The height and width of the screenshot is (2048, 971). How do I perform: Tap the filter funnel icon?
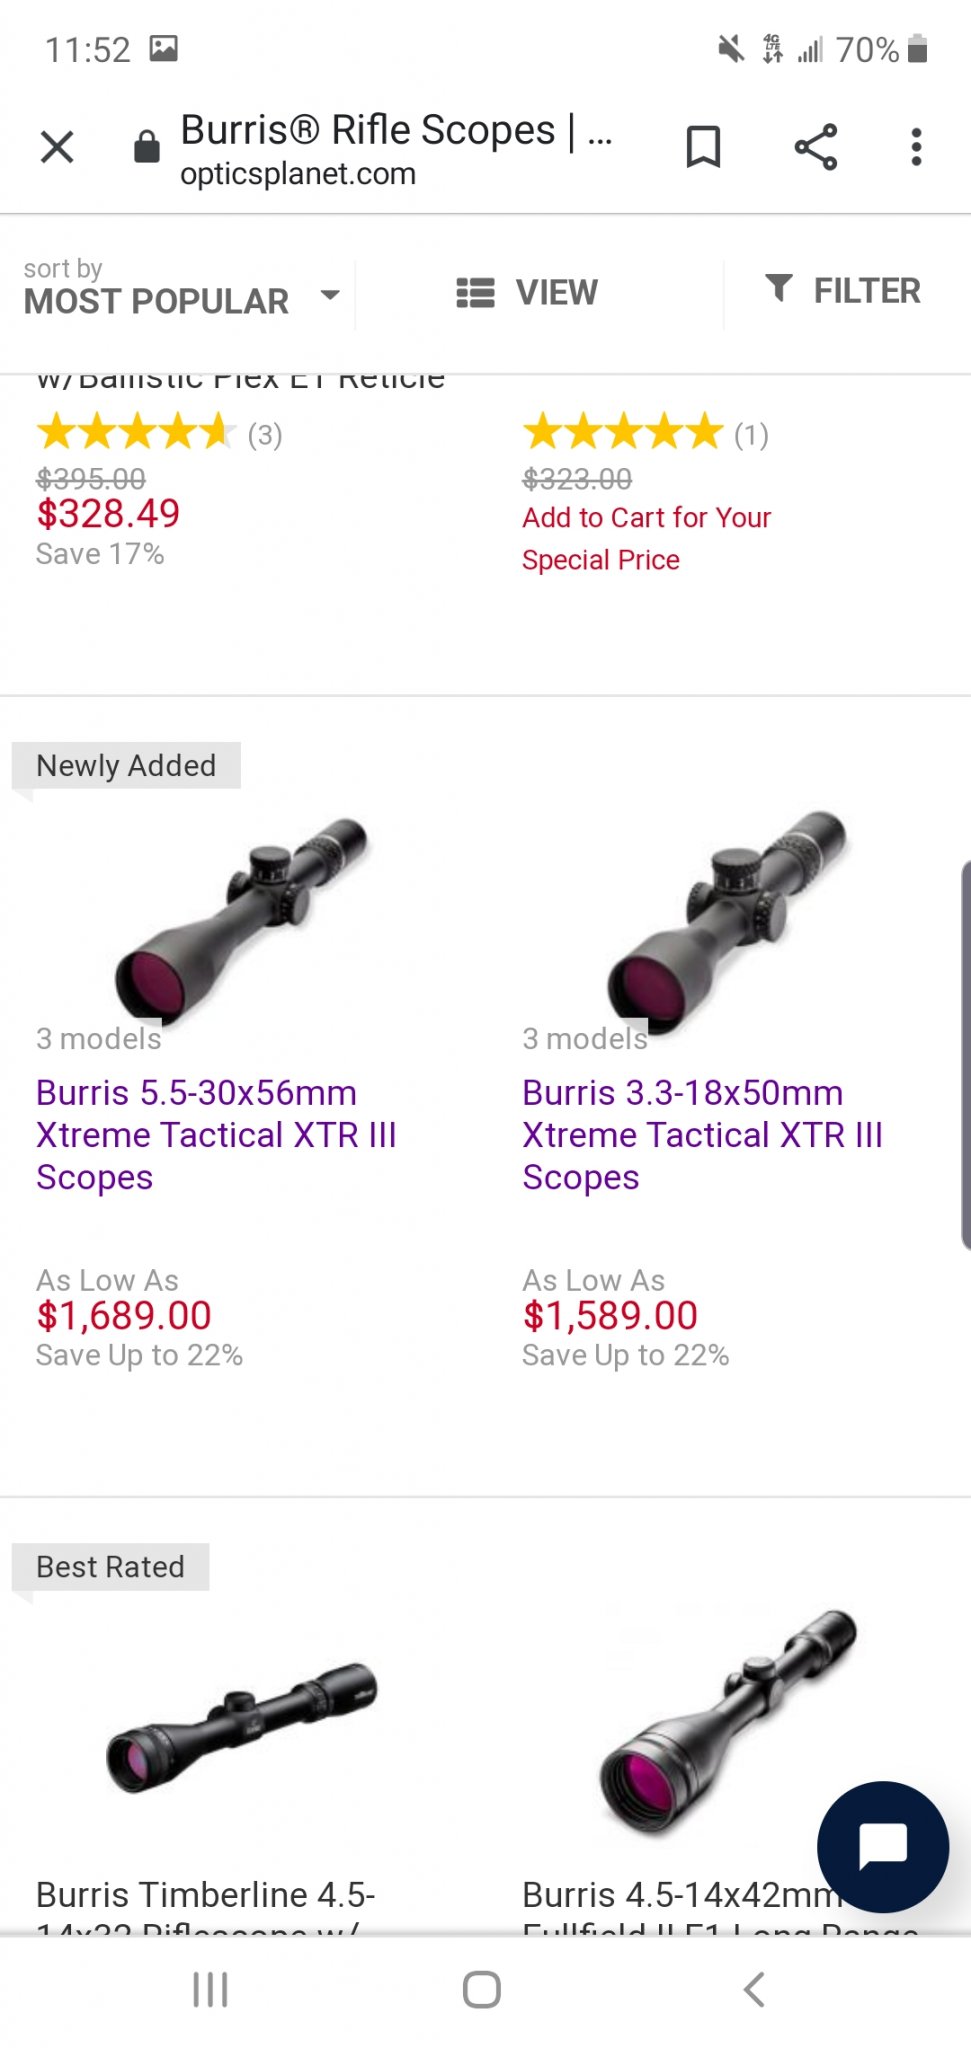tap(779, 289)
